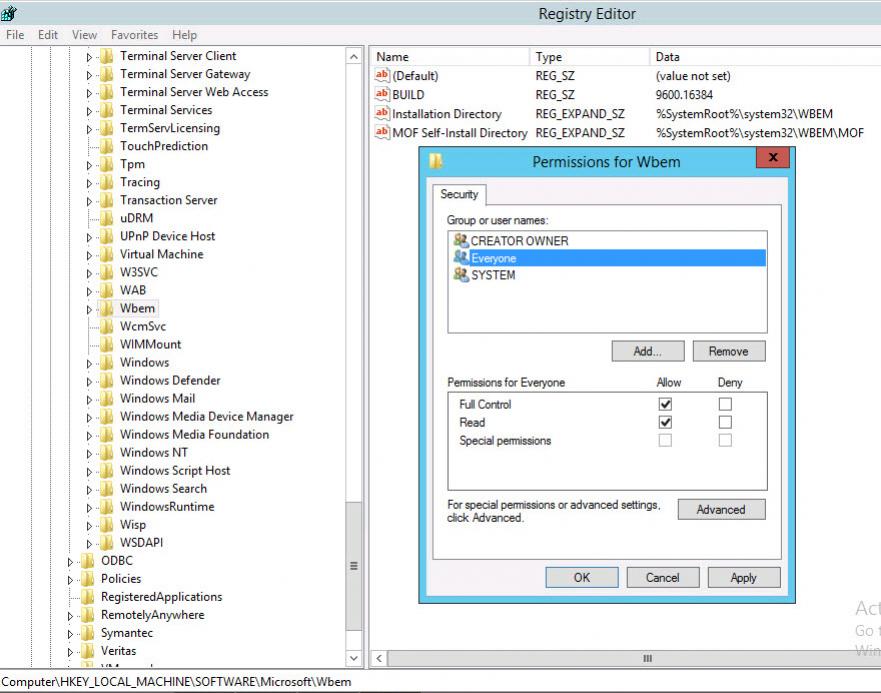Expand the Terminal Server Gateway key
Screen dimensions: 881x693
tap(89, 75)
